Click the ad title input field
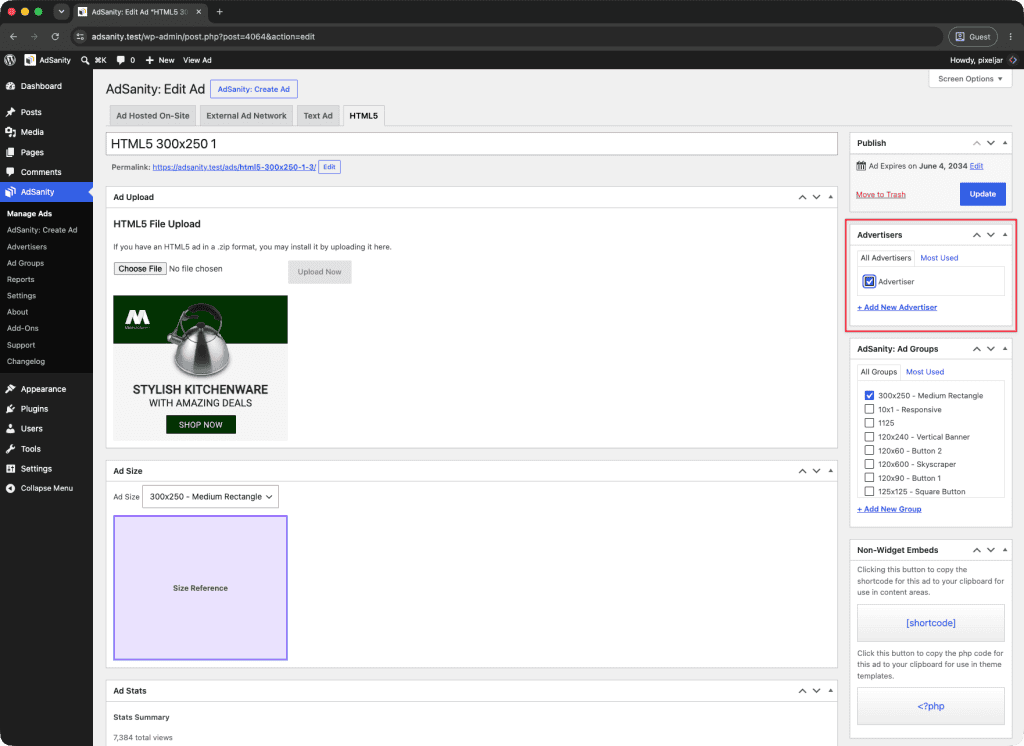Image resolution: width=1024 pixels, height=746 pixels. tap(472, 144)
